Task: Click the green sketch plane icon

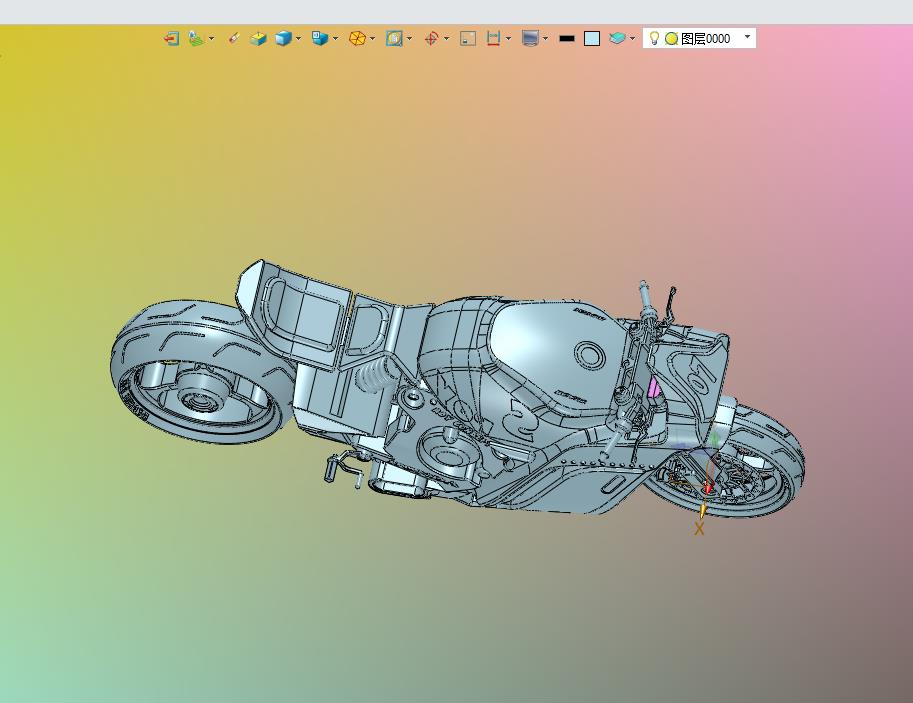Action: tap(196, 38)
